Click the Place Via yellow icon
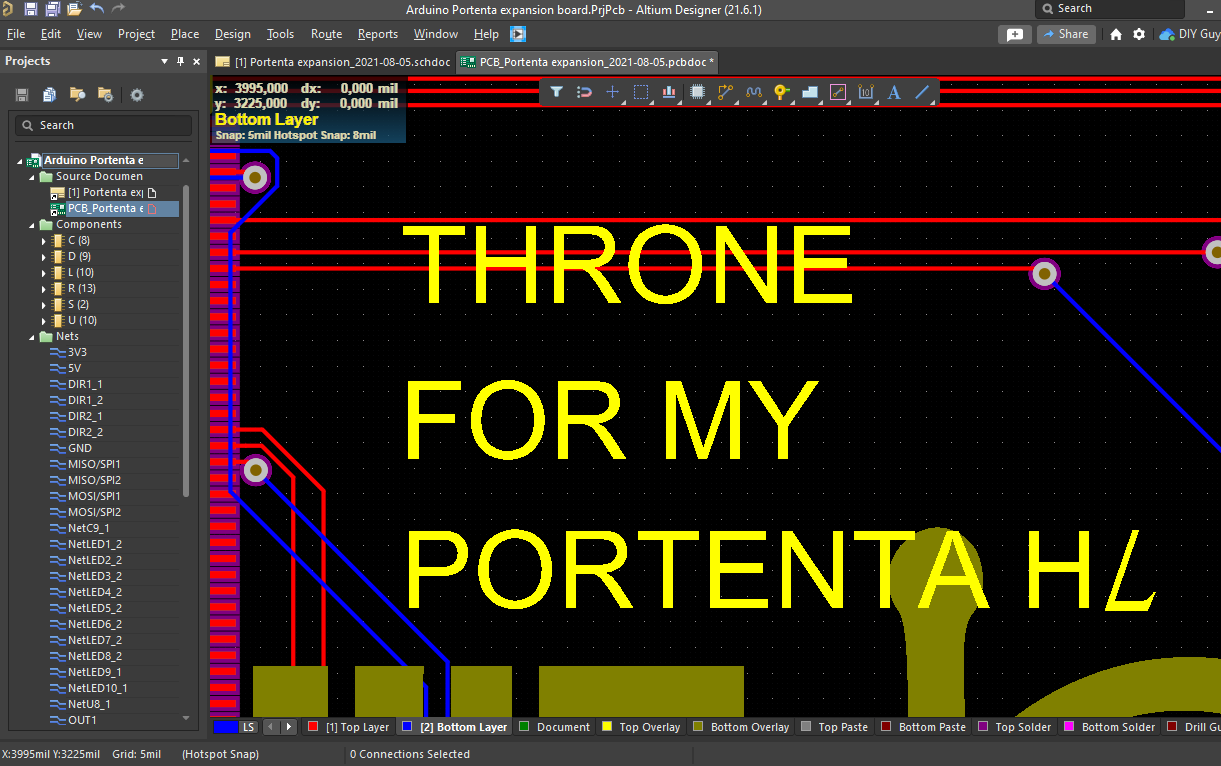 [x=782, y=92]
